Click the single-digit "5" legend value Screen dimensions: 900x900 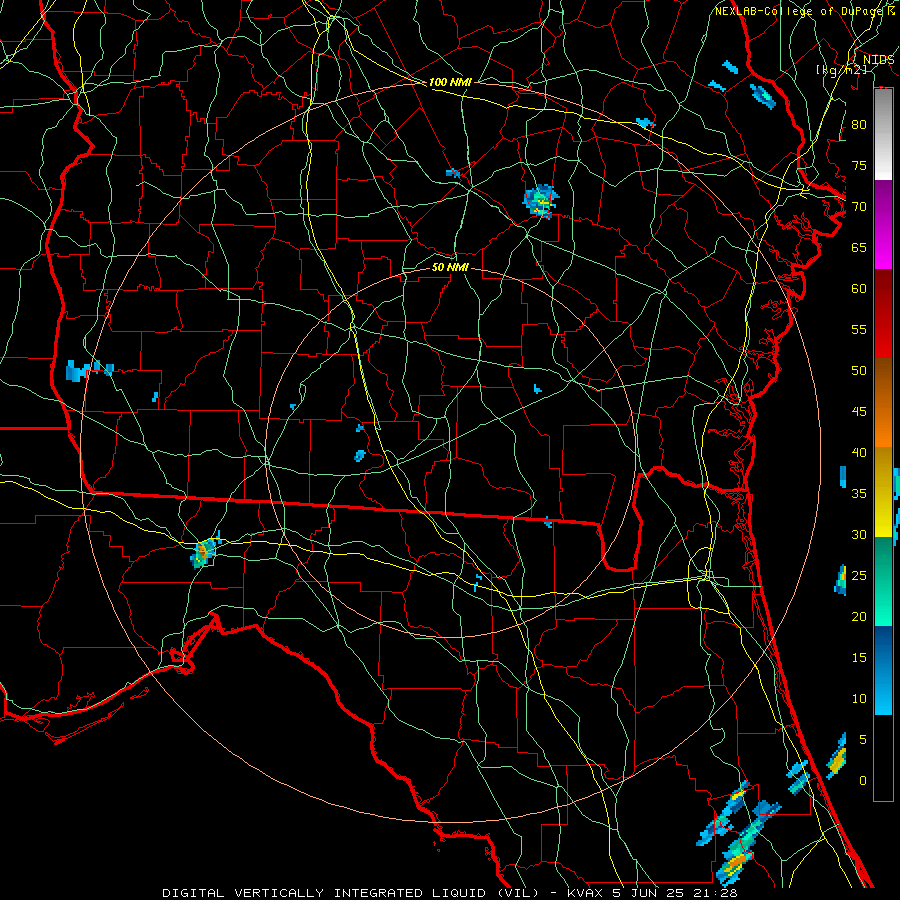coord(863,739)
